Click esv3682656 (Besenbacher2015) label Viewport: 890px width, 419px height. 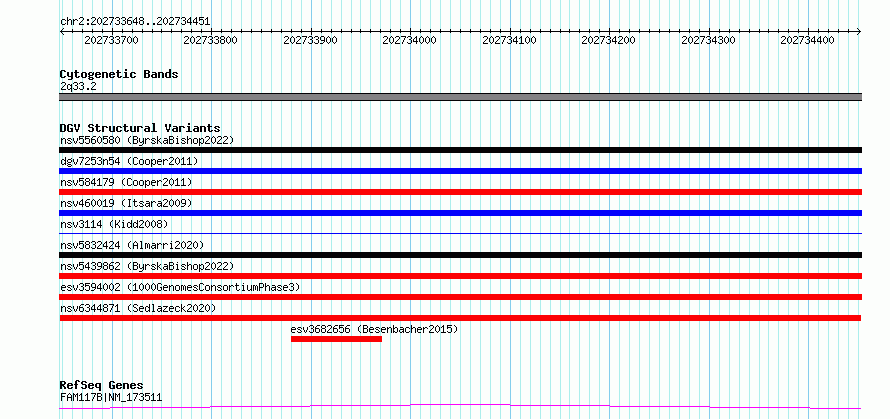374,329
